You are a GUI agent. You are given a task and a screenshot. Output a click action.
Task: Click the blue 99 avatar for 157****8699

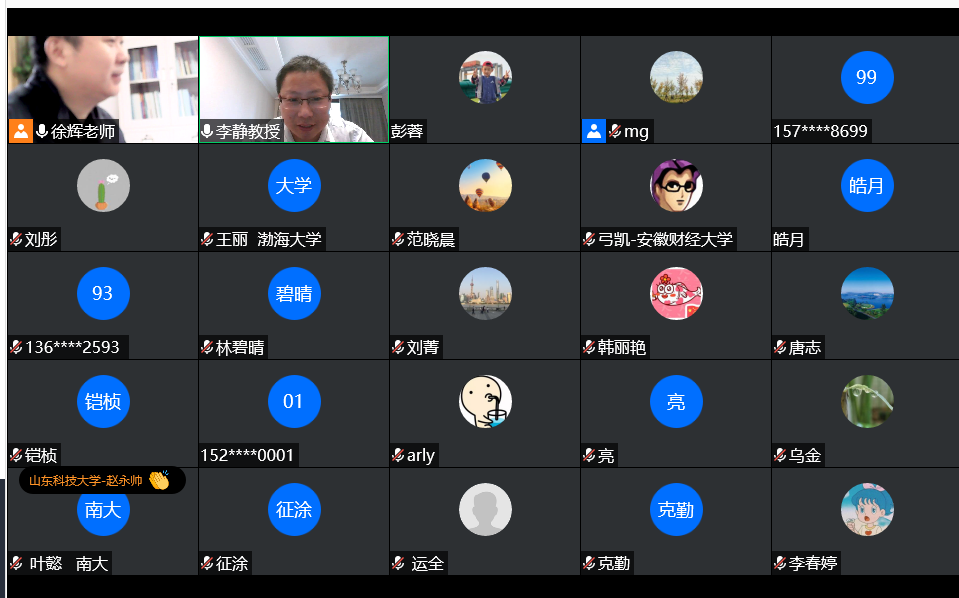[x=867, y=77]
